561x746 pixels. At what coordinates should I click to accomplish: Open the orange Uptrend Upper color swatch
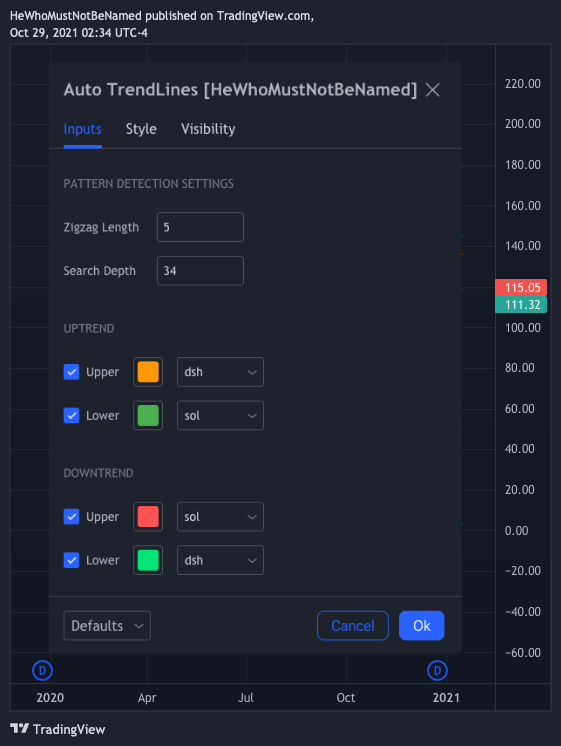pyautogui.click(x=148, y=372)
